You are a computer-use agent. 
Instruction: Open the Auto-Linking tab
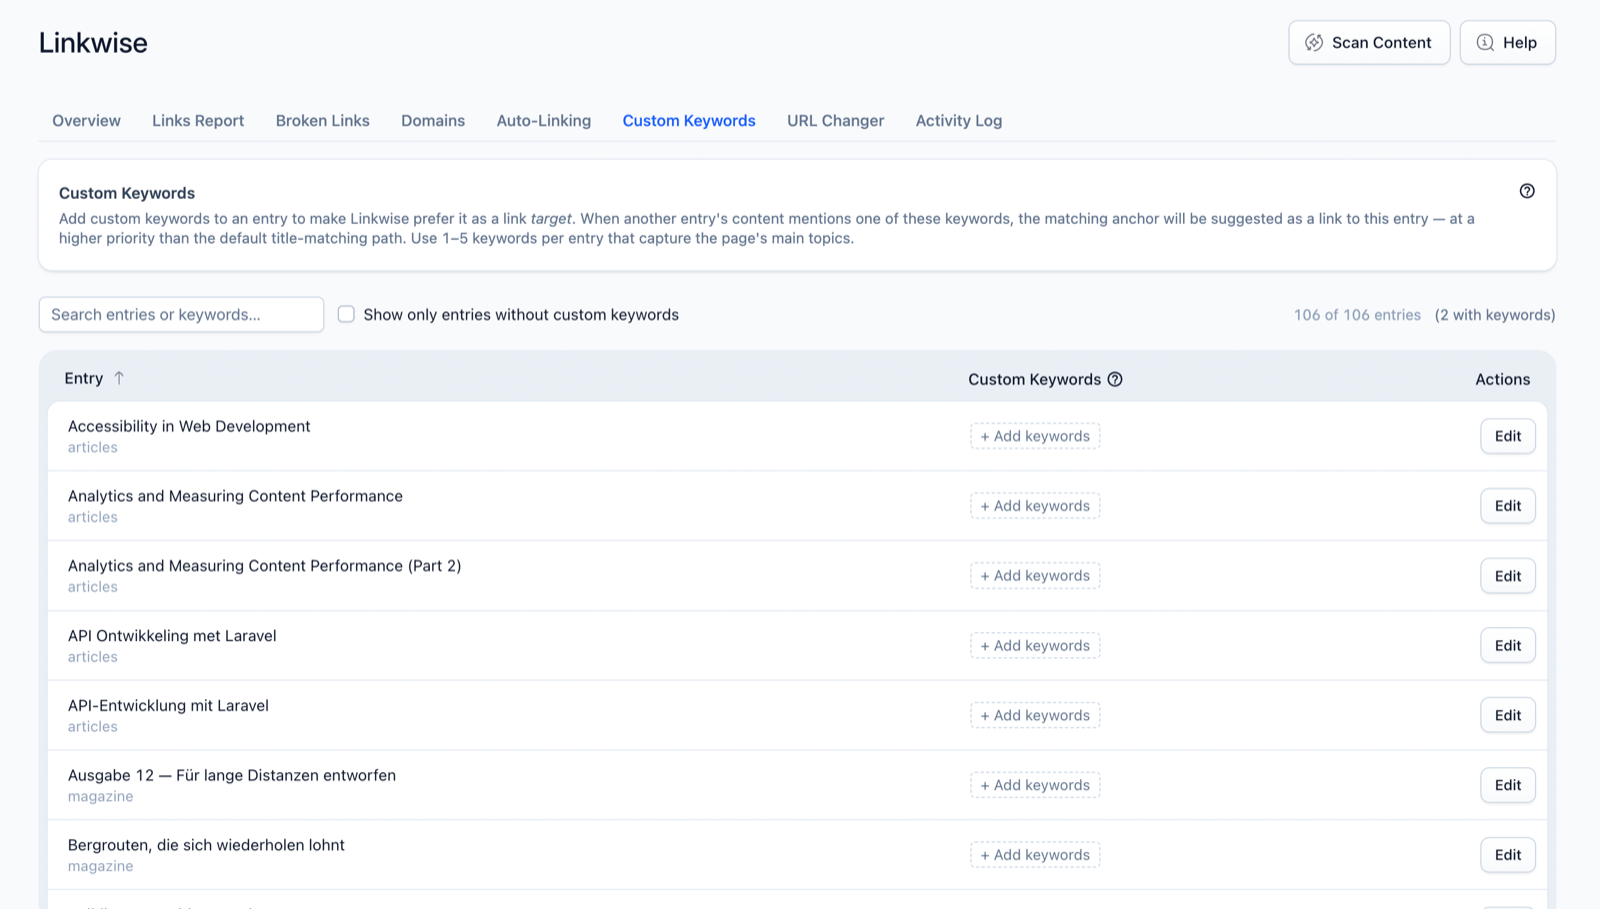pos(544,121)
